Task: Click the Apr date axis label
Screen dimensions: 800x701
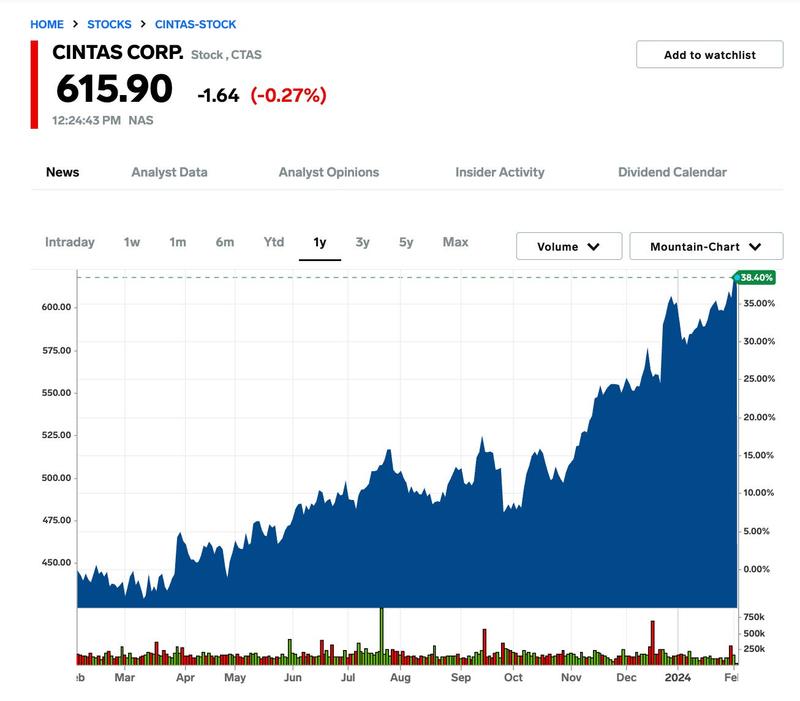Action: 185,678
